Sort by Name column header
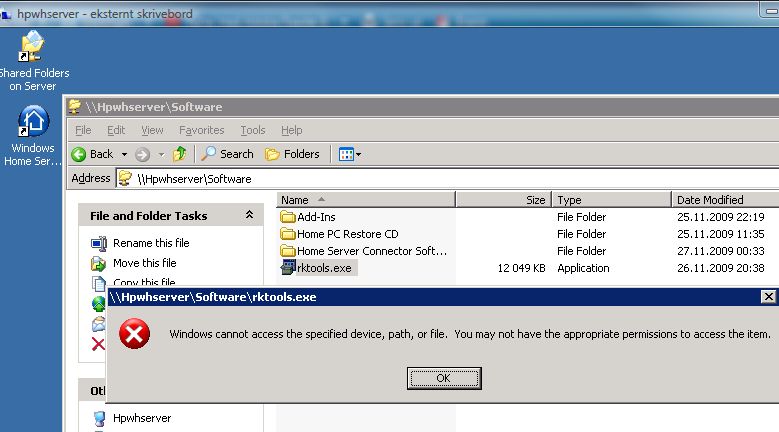The width and height of the screenshot is (779, 432). tap(366, 200)
